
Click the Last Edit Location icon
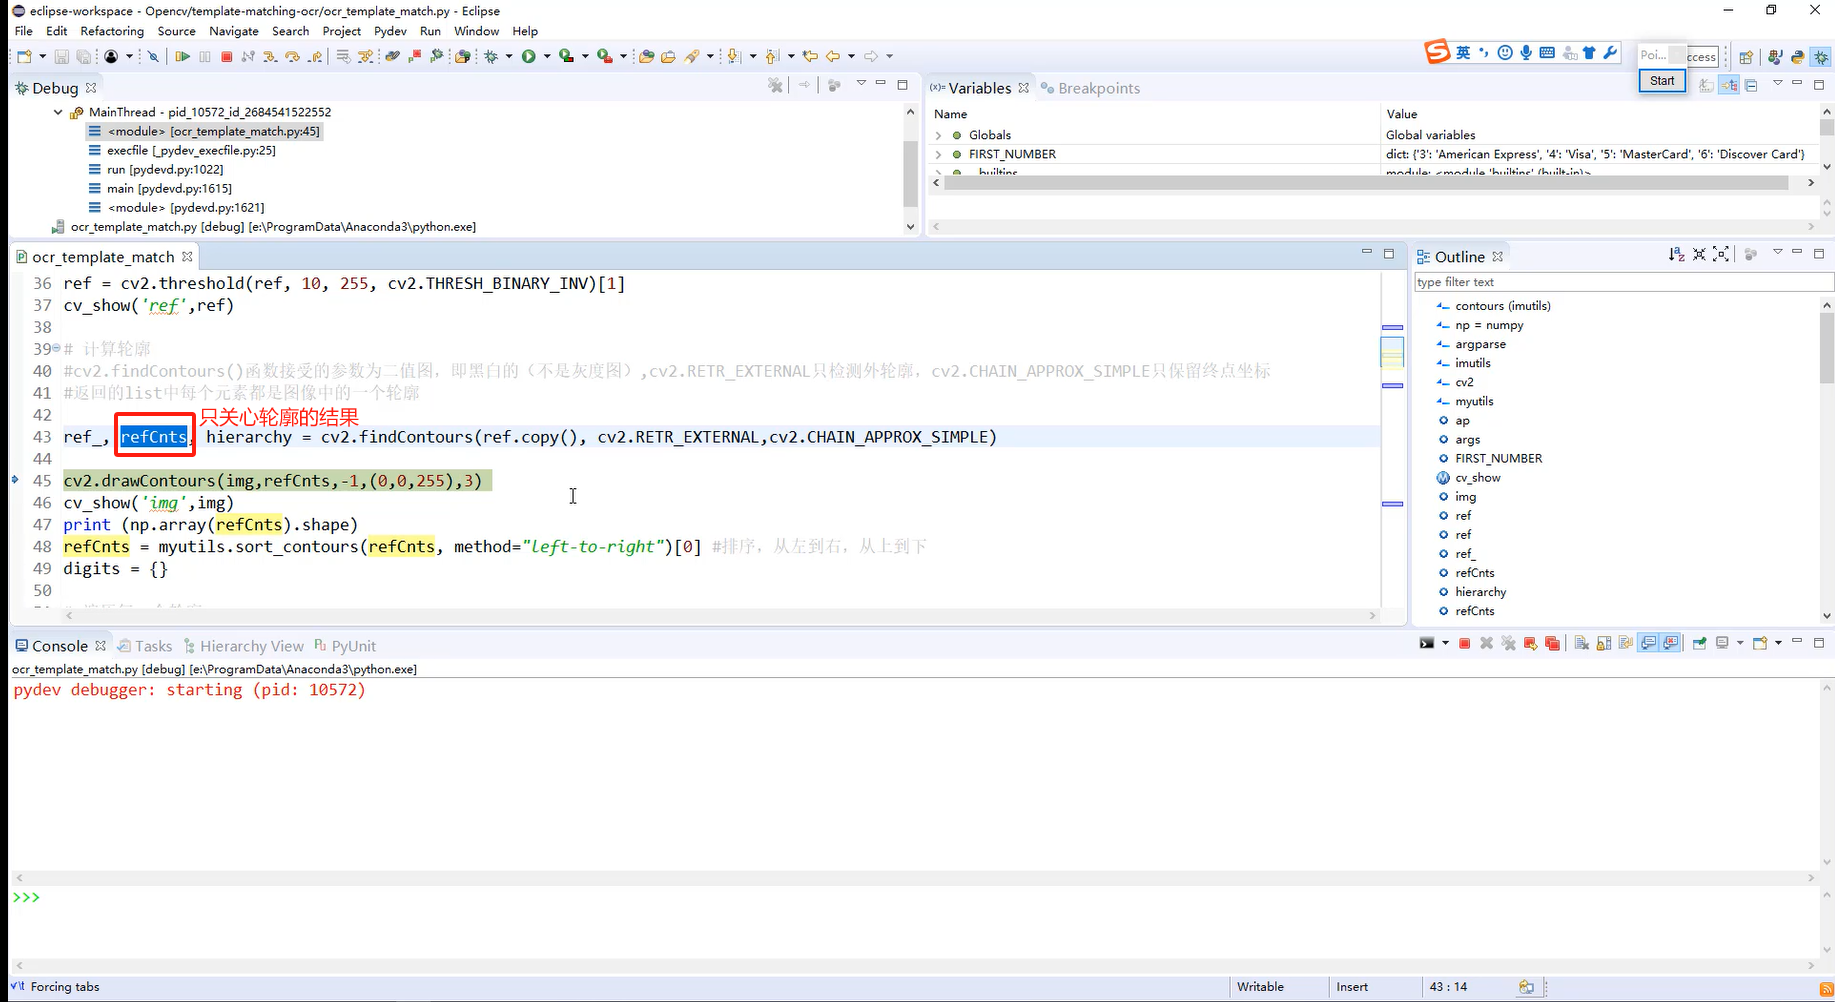coord(810,56)
